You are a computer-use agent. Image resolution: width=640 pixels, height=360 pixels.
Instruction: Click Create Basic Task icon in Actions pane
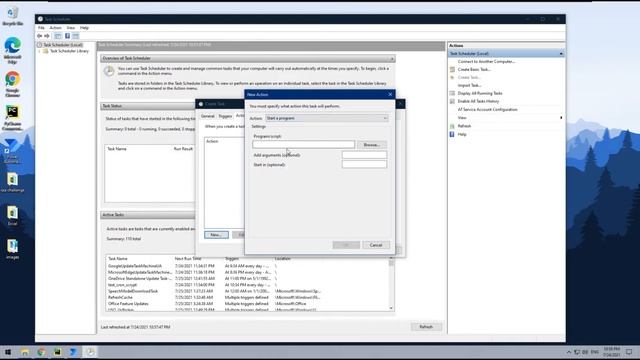click(x=452, y=69)
